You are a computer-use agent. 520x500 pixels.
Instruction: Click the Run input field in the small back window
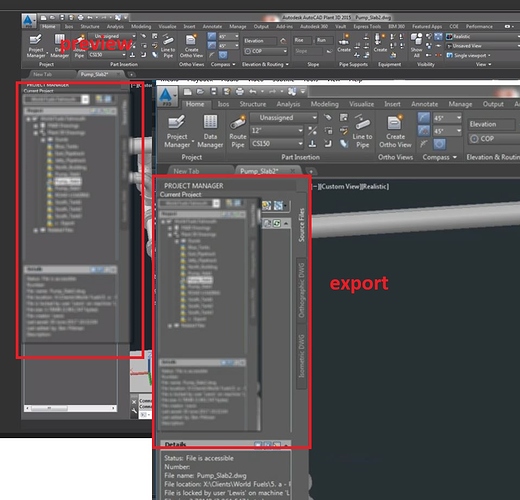click(324, 40)
